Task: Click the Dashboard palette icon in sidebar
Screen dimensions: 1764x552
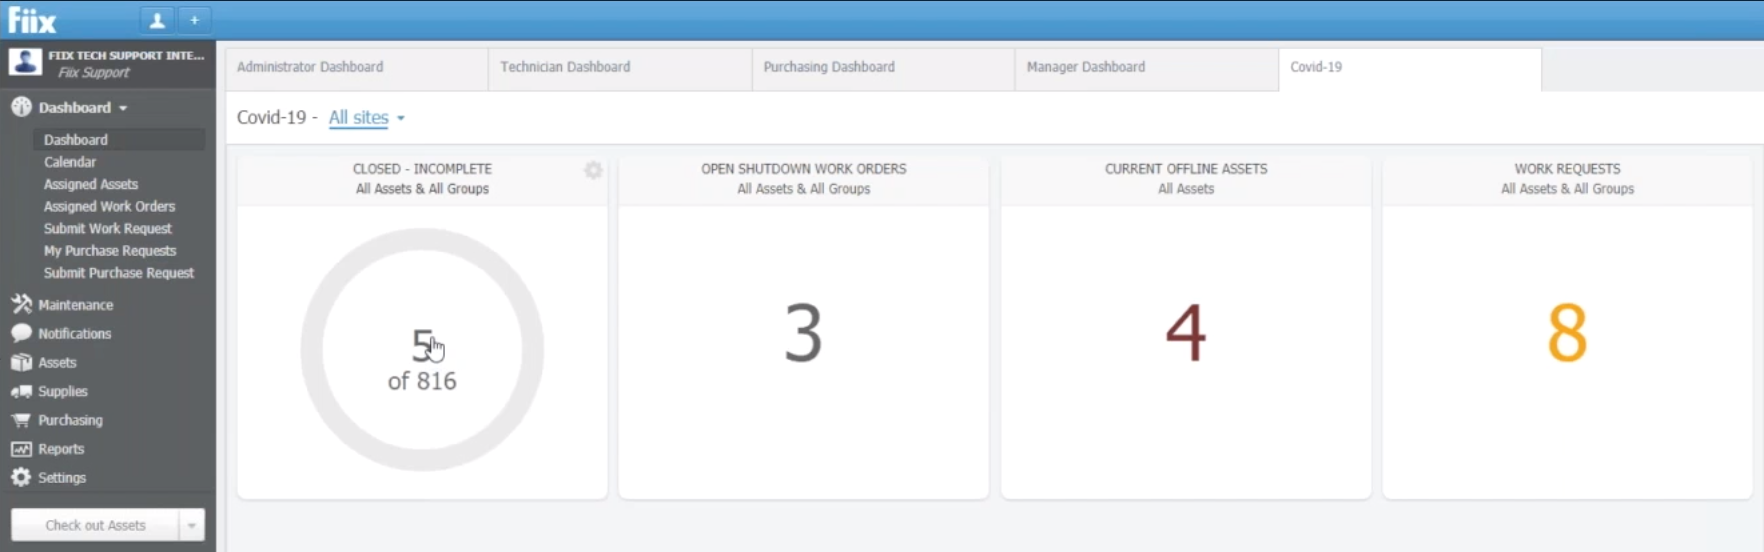Action: pyautogui.click(x=21, y=107)
